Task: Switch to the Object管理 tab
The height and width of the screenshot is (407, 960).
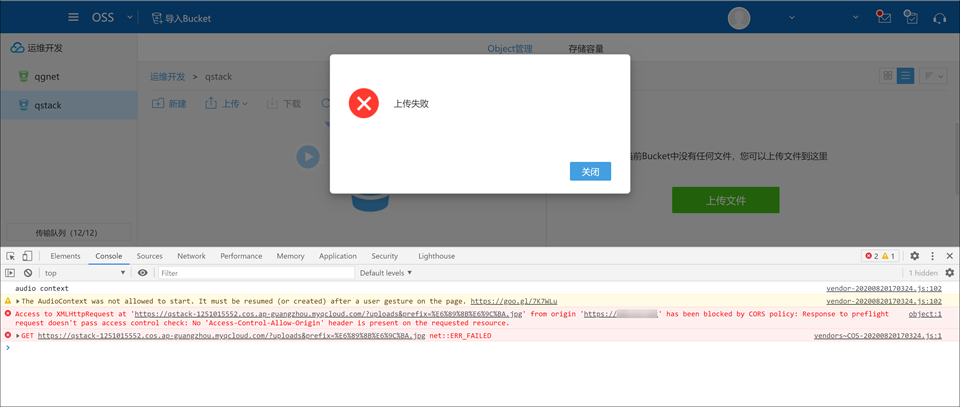Action: click(509, 48)
